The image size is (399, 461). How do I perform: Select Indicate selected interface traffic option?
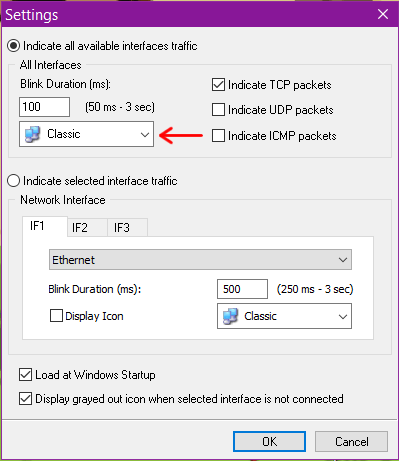pos(14,181)
